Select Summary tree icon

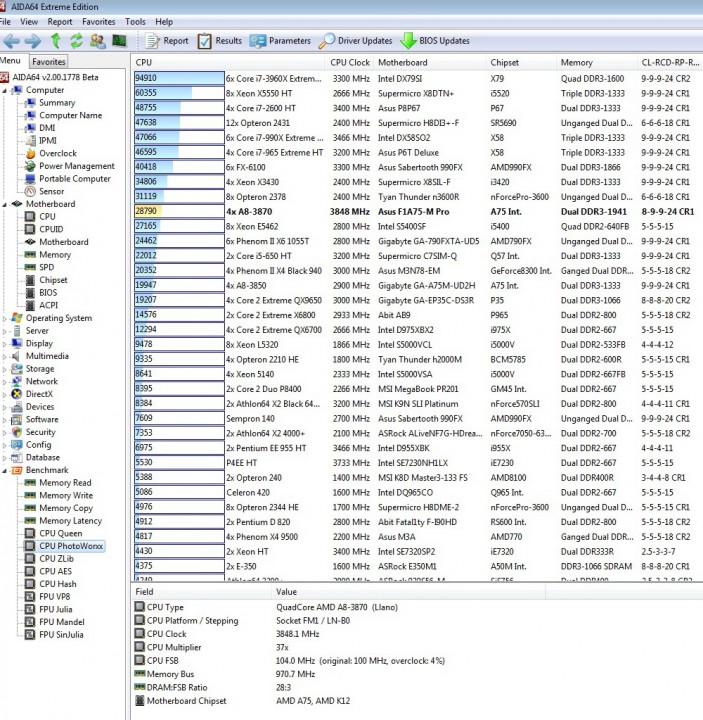30,102
